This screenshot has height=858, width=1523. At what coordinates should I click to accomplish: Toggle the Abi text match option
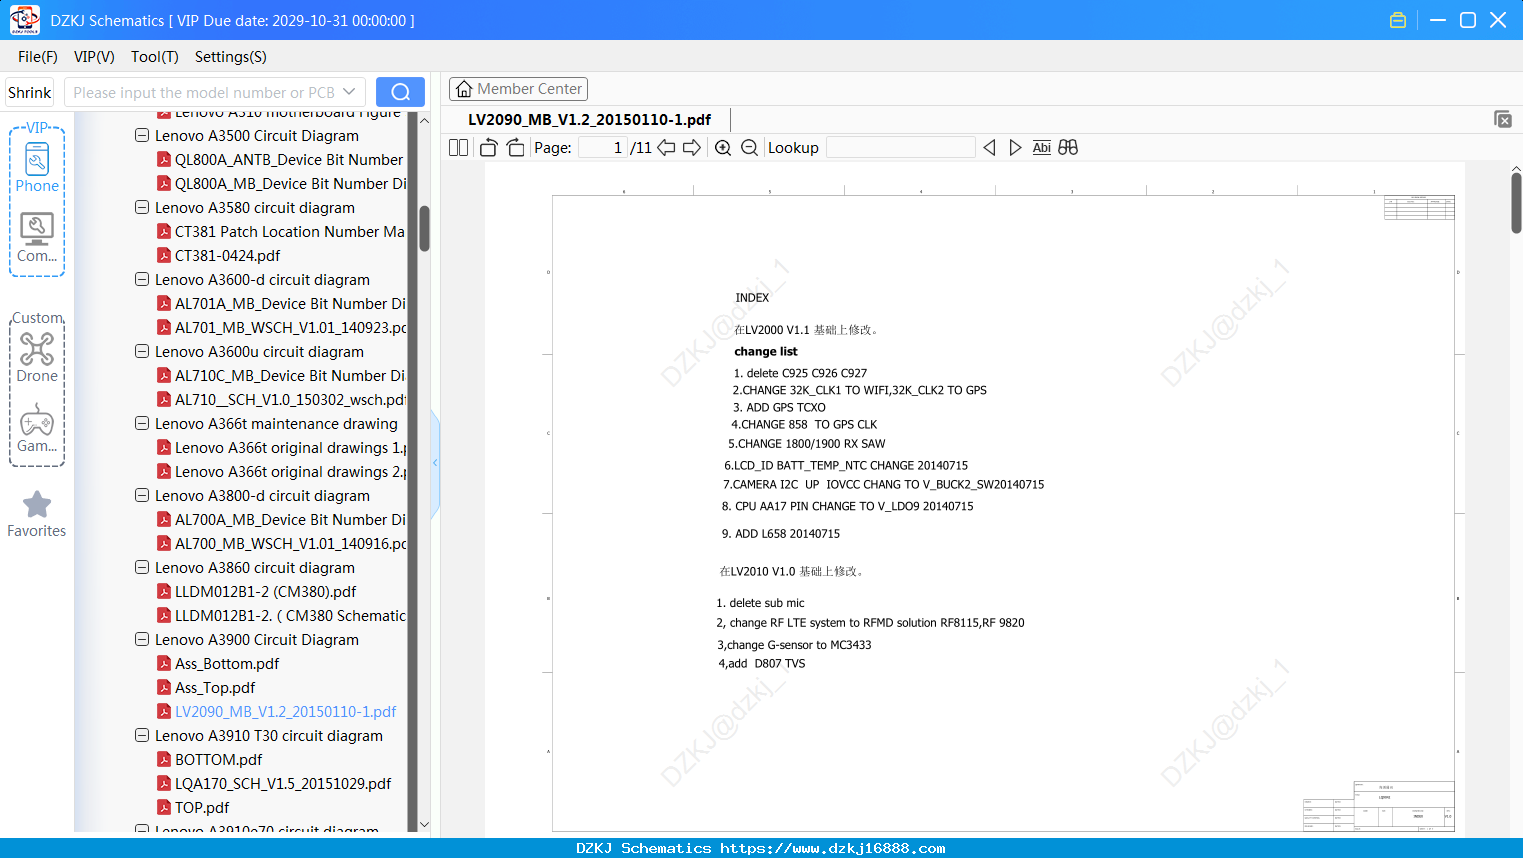coord(1042,148)
